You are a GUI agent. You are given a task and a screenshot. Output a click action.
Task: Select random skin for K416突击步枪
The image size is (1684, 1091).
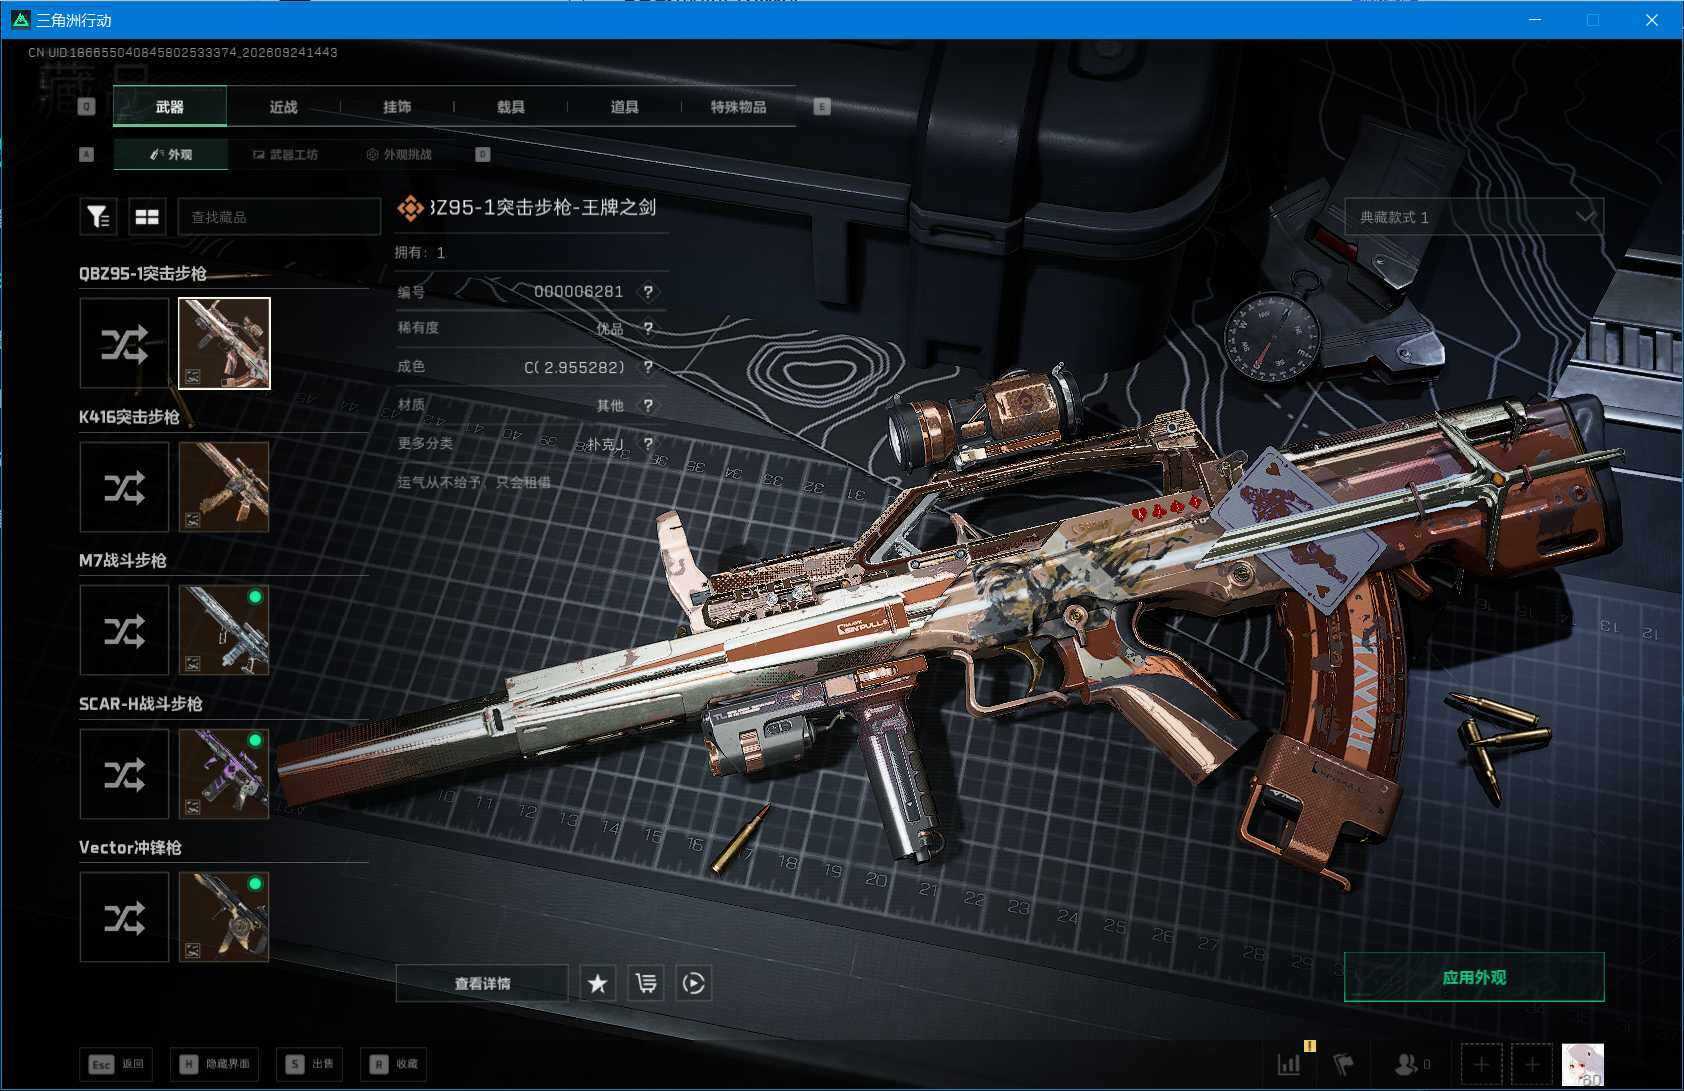(124, 487)
